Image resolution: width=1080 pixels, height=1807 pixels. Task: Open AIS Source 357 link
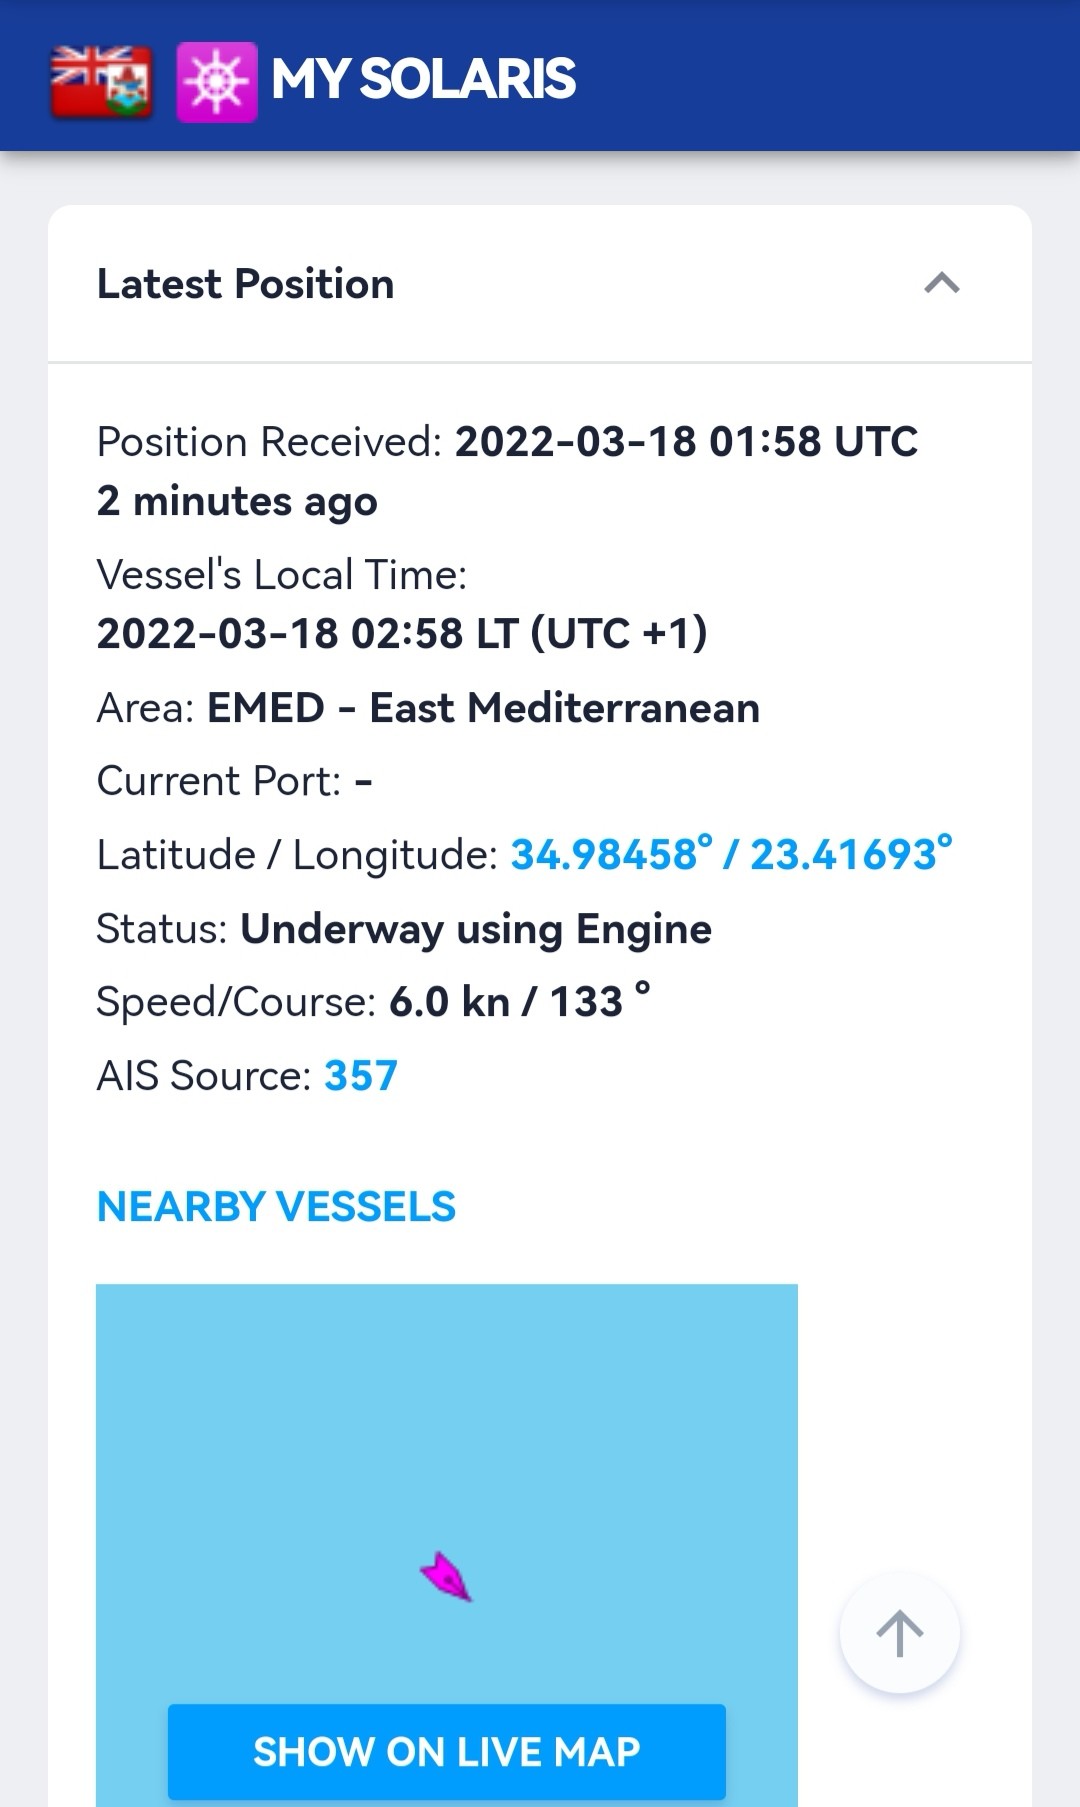click(x=361, y=1076)
